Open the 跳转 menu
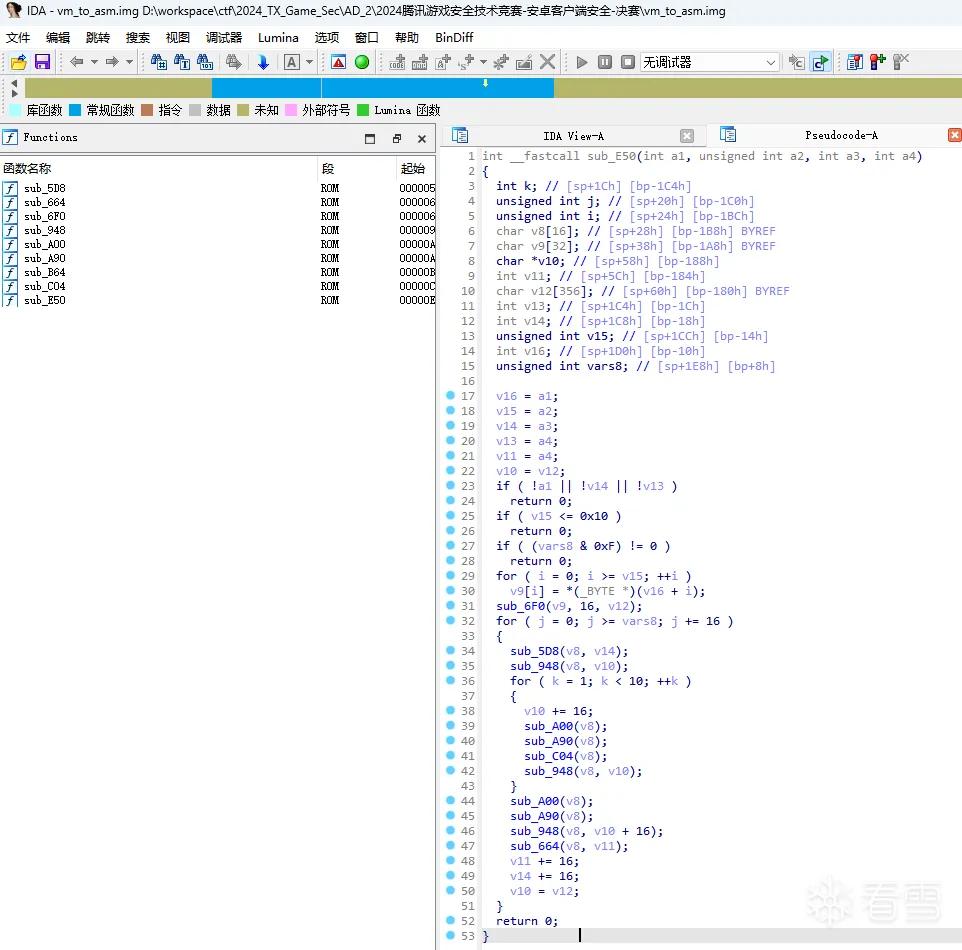962x950 pixels. click(98, 38)
